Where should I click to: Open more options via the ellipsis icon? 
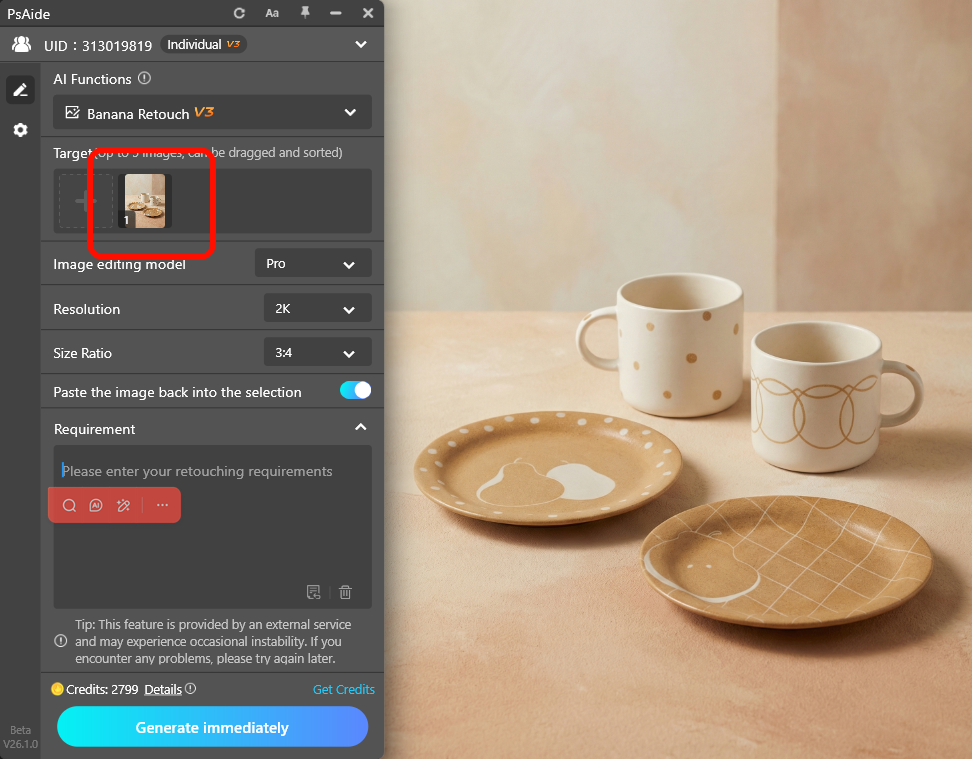[161, 505]
